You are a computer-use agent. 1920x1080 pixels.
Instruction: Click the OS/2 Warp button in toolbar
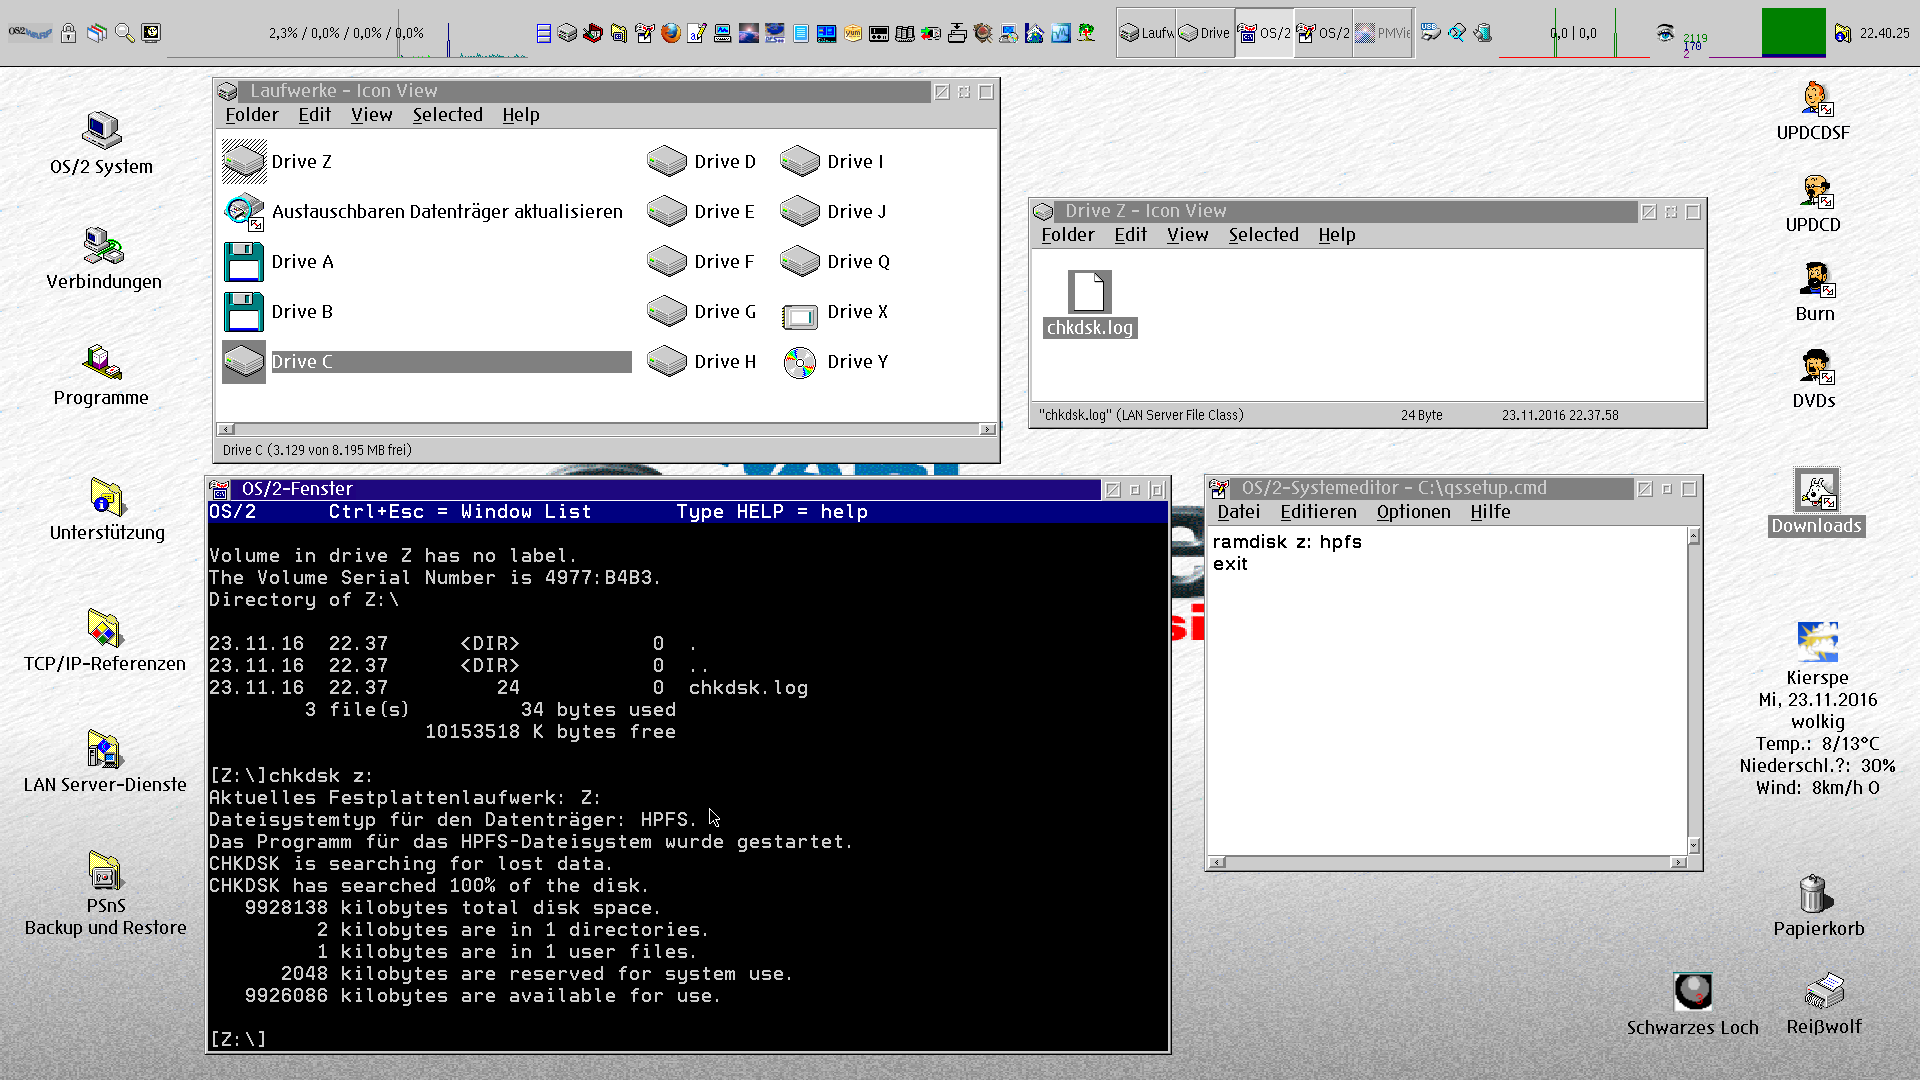click(29, 33)
